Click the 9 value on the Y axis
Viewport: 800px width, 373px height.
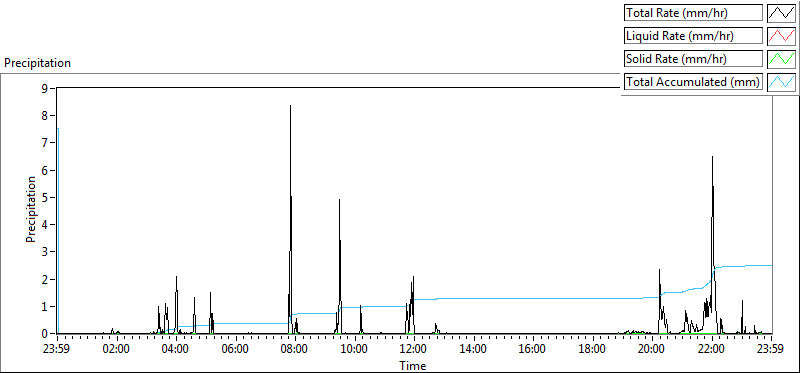coord(45,88)
